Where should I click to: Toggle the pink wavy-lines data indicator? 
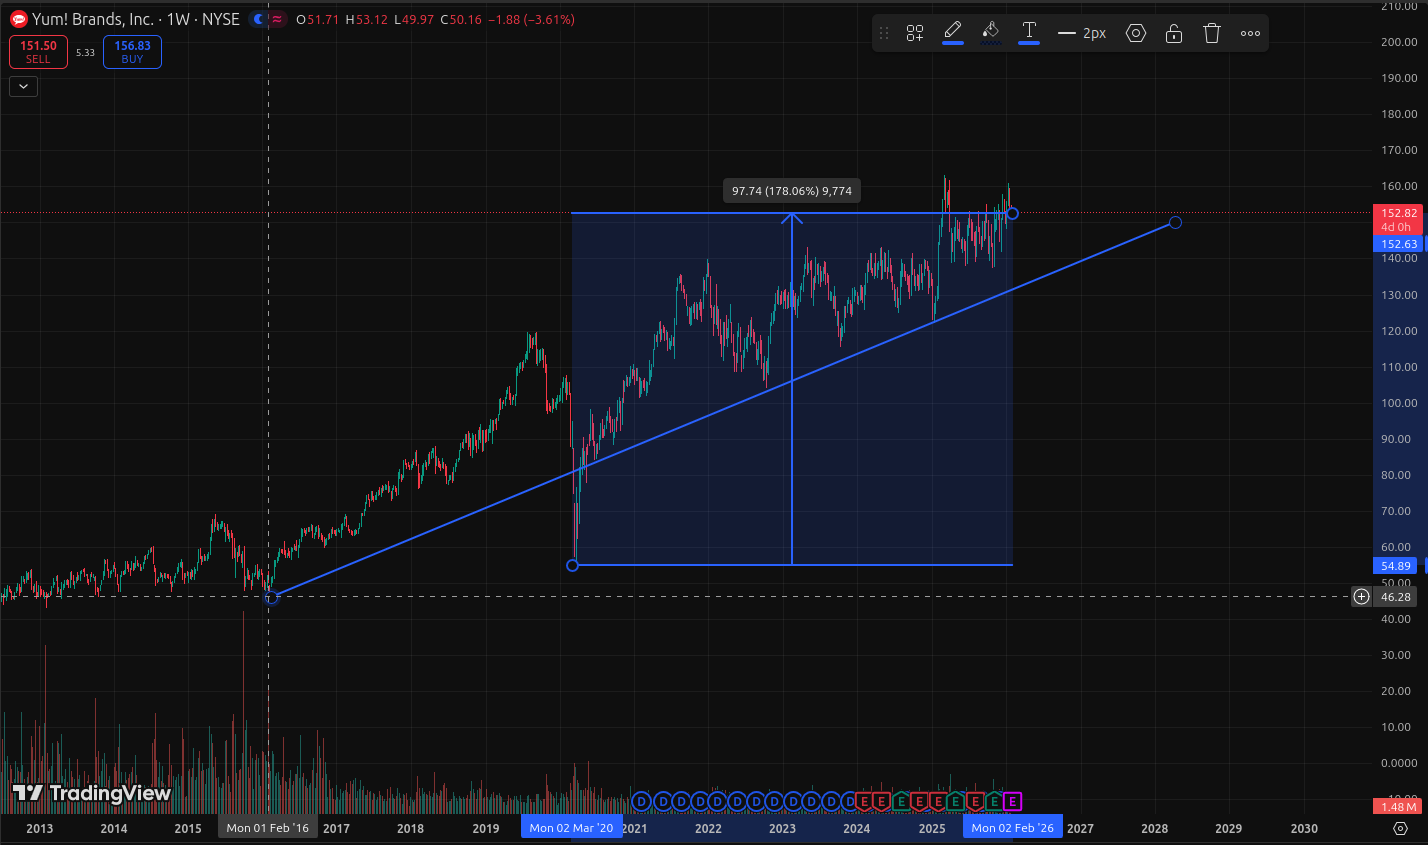point(277,19)
